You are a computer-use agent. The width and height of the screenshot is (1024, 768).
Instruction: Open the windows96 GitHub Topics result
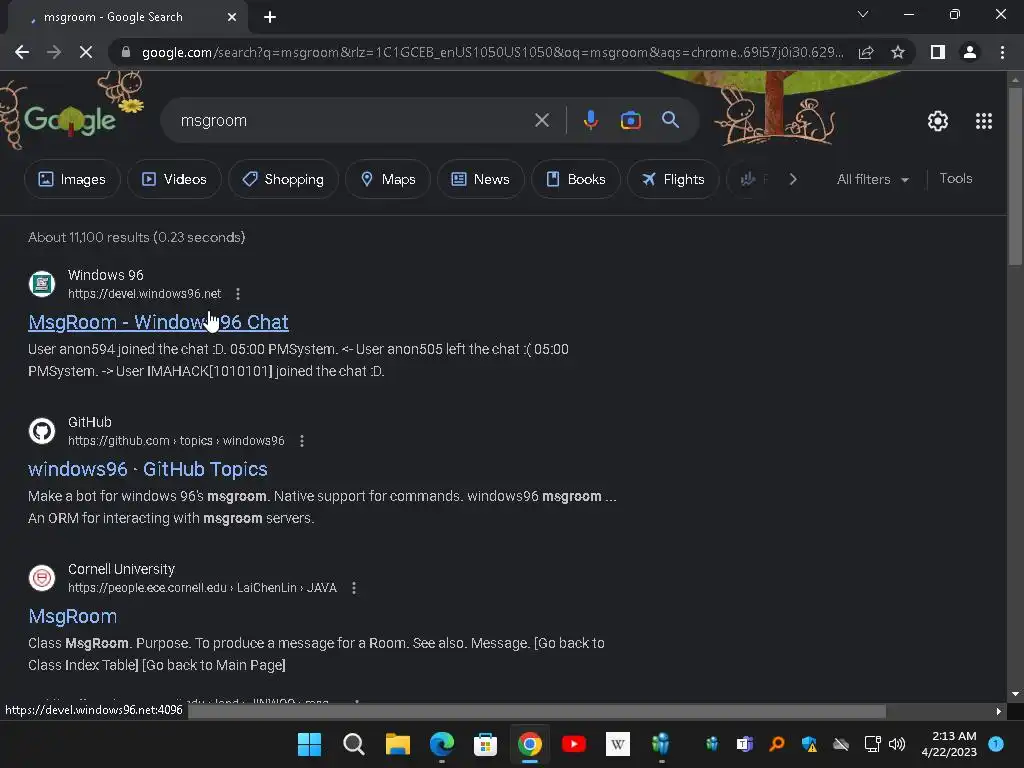[x=148, y=469]
